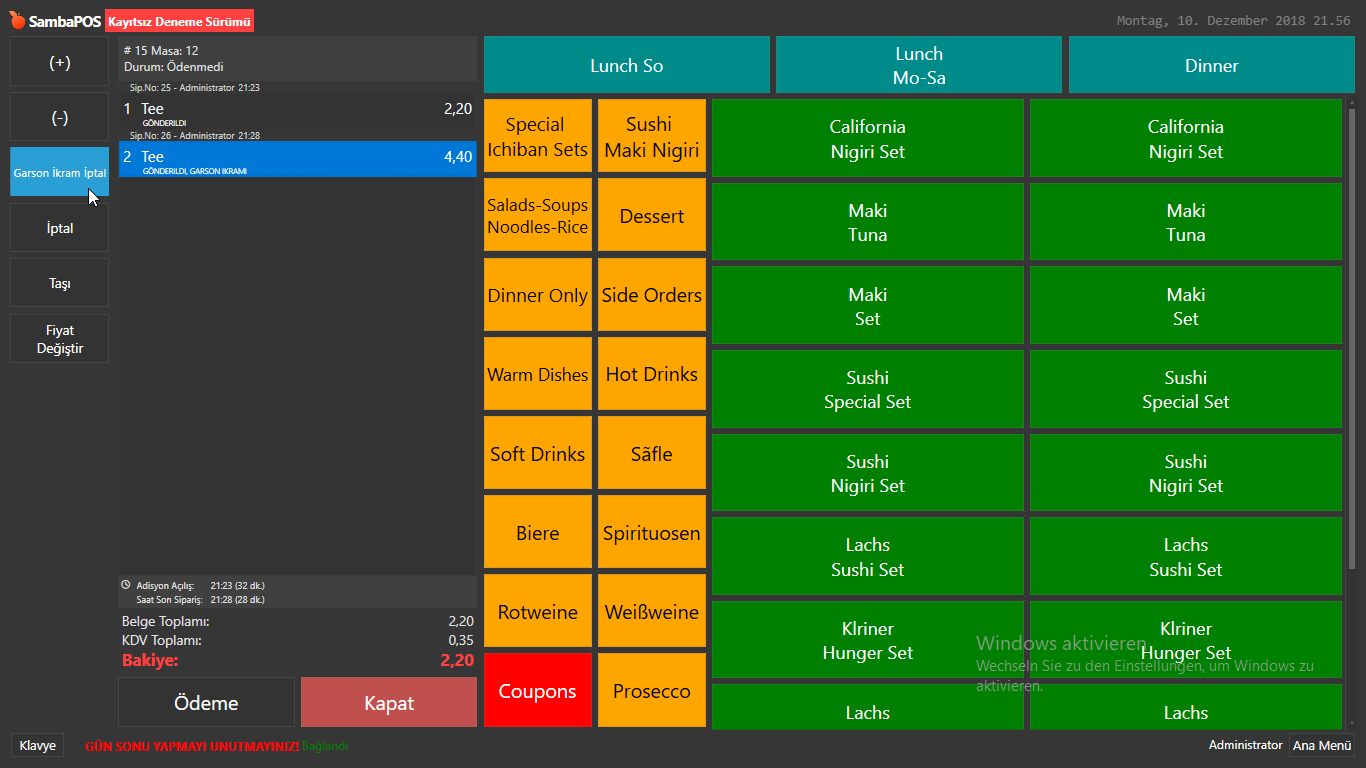Screen dimensions: 1366x768
Task: Open the Klavye on-screen keyboard
Action: click(37, 745)
